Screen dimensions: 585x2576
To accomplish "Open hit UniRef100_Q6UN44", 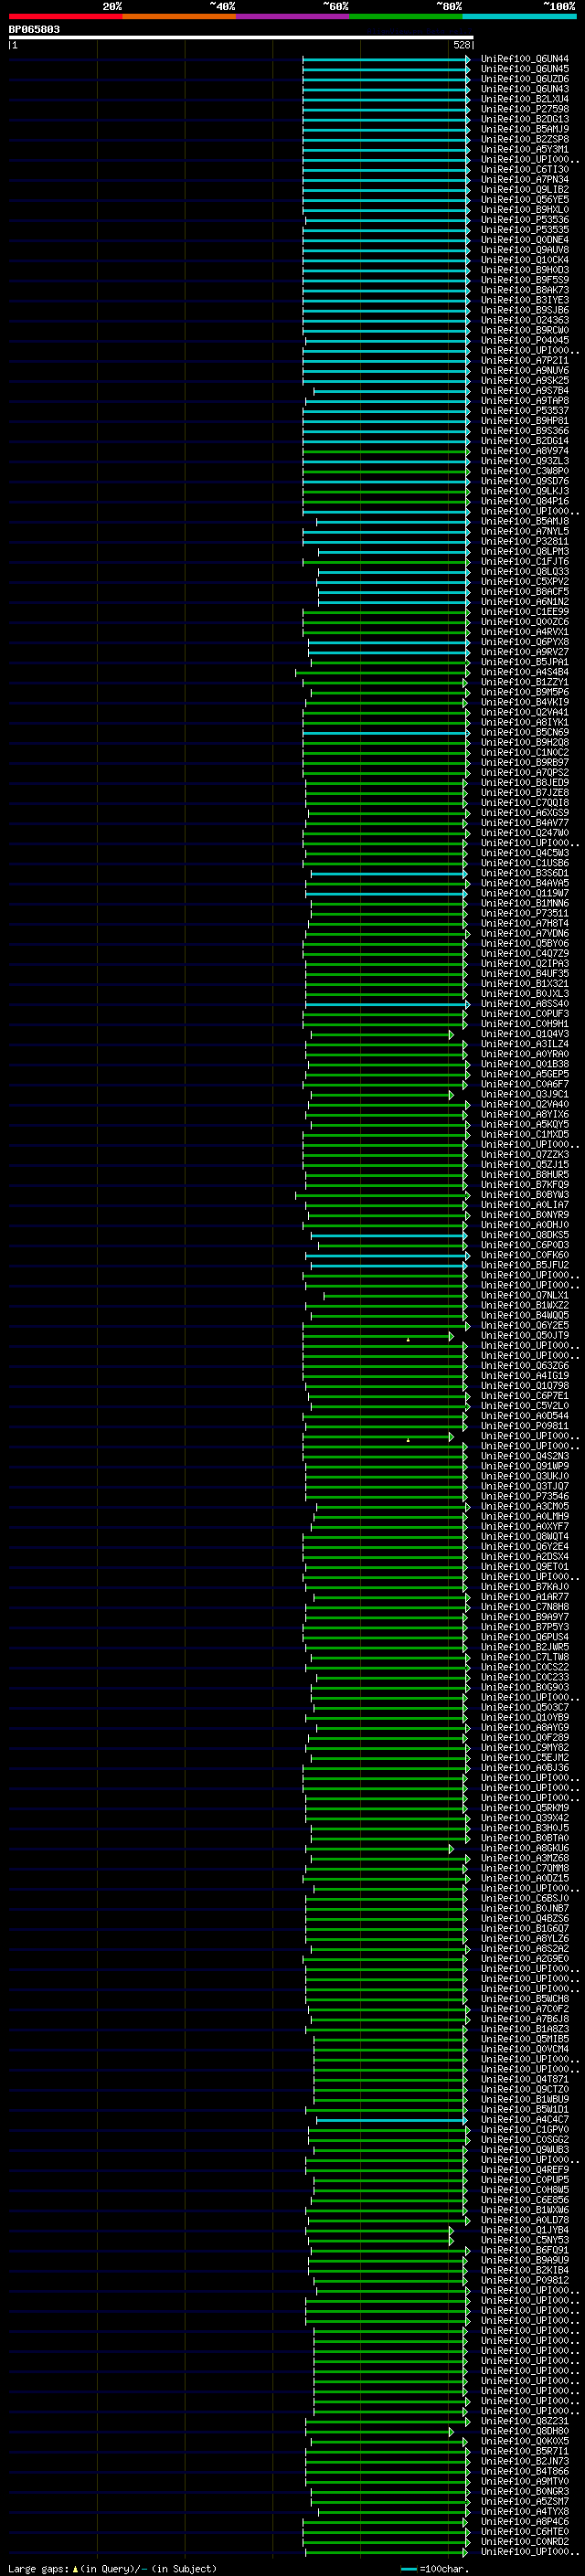I will 525,59.
